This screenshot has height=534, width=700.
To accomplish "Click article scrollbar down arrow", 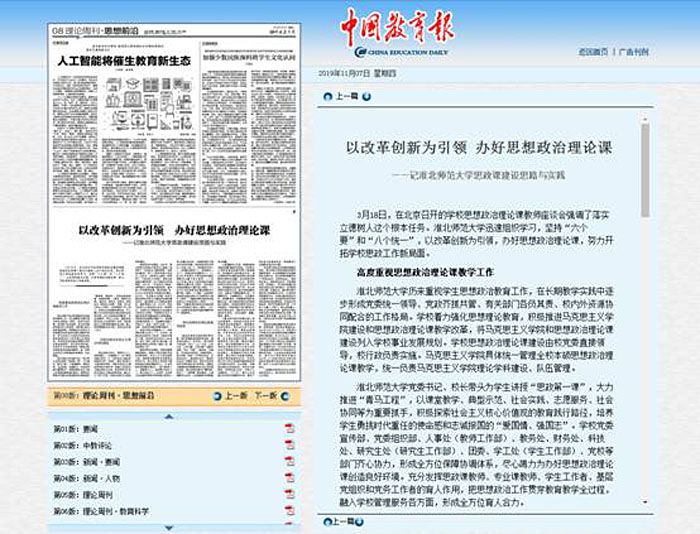I will (x=645, y=502).
